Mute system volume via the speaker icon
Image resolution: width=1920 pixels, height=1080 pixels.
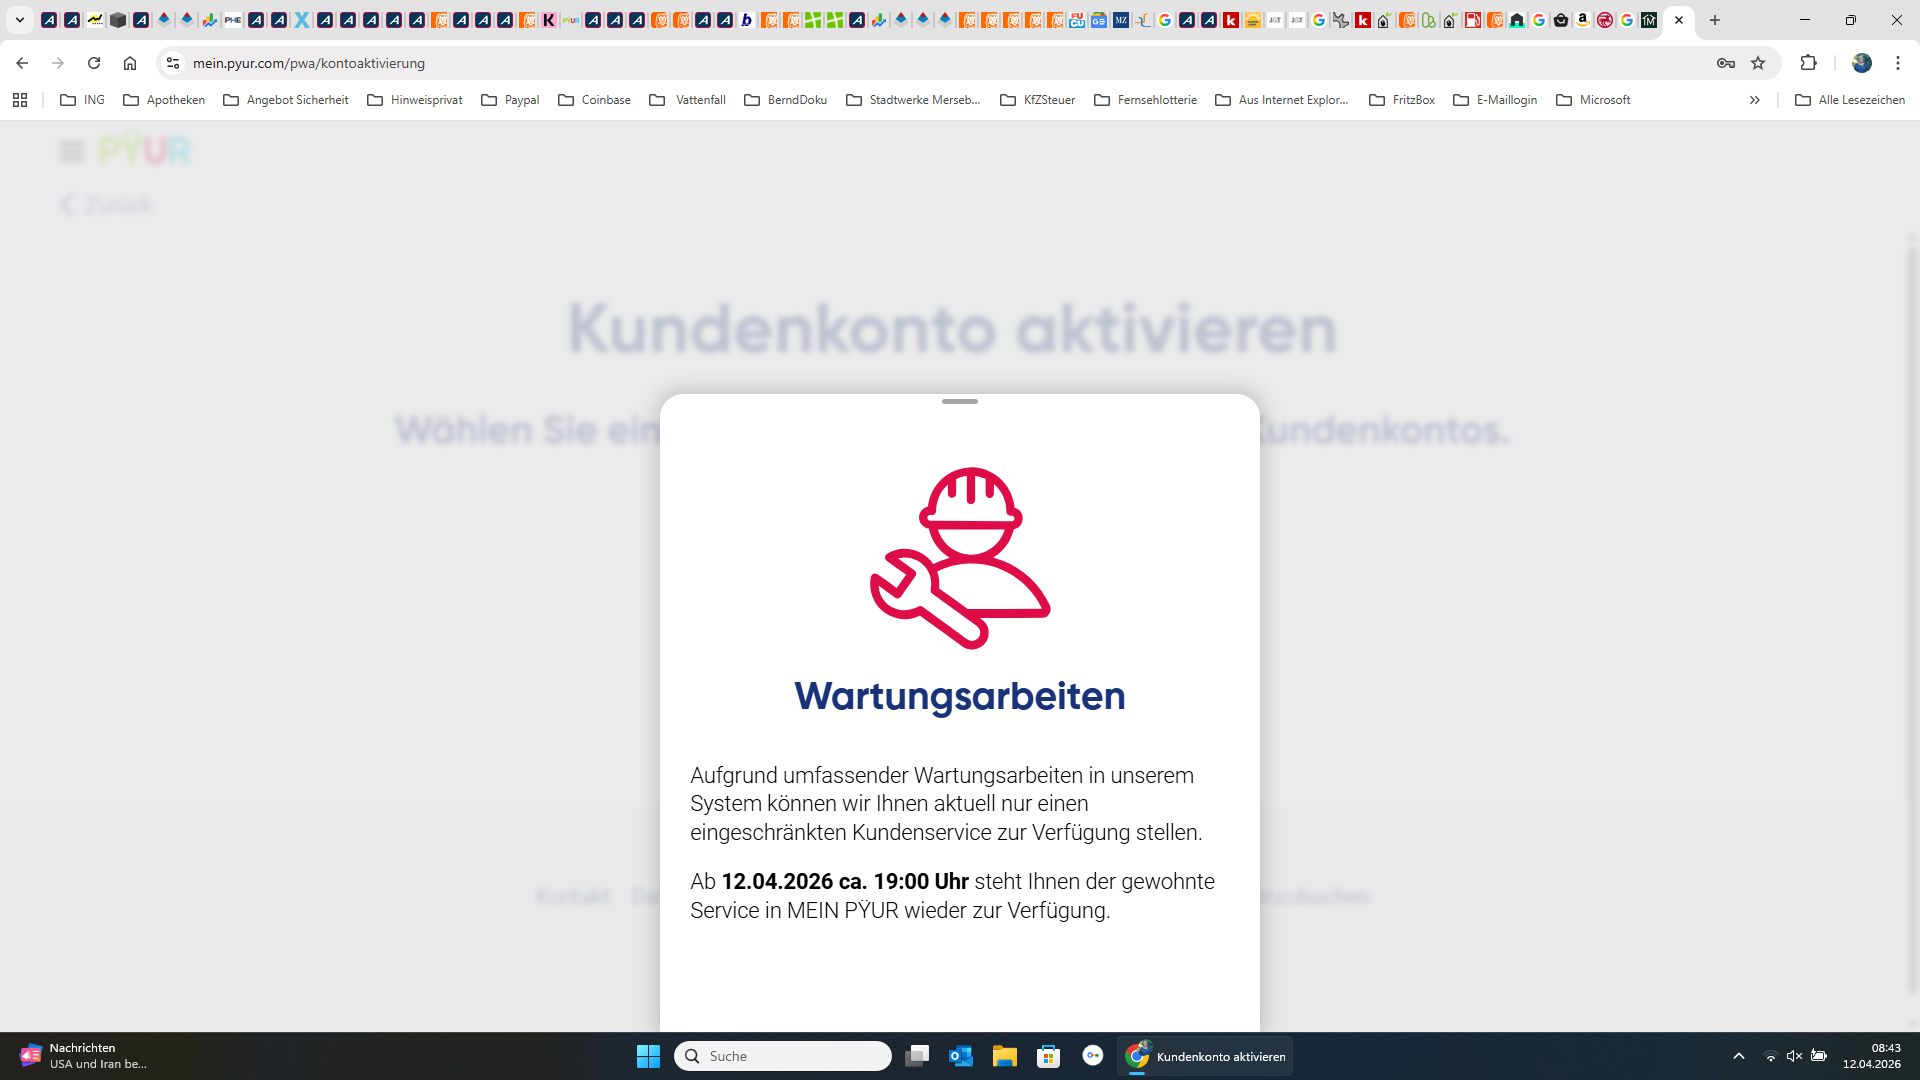tap(1795, 1056)
